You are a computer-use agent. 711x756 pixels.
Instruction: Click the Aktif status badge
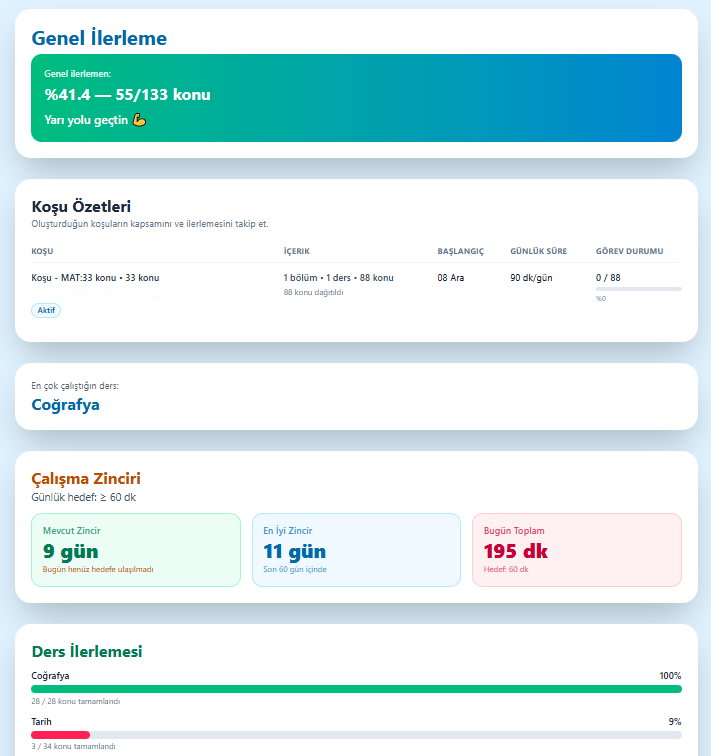[x=46, y=310]
